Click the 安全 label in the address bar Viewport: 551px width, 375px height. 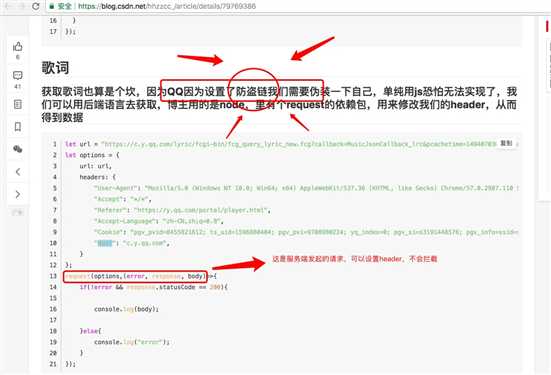point(64,6)
